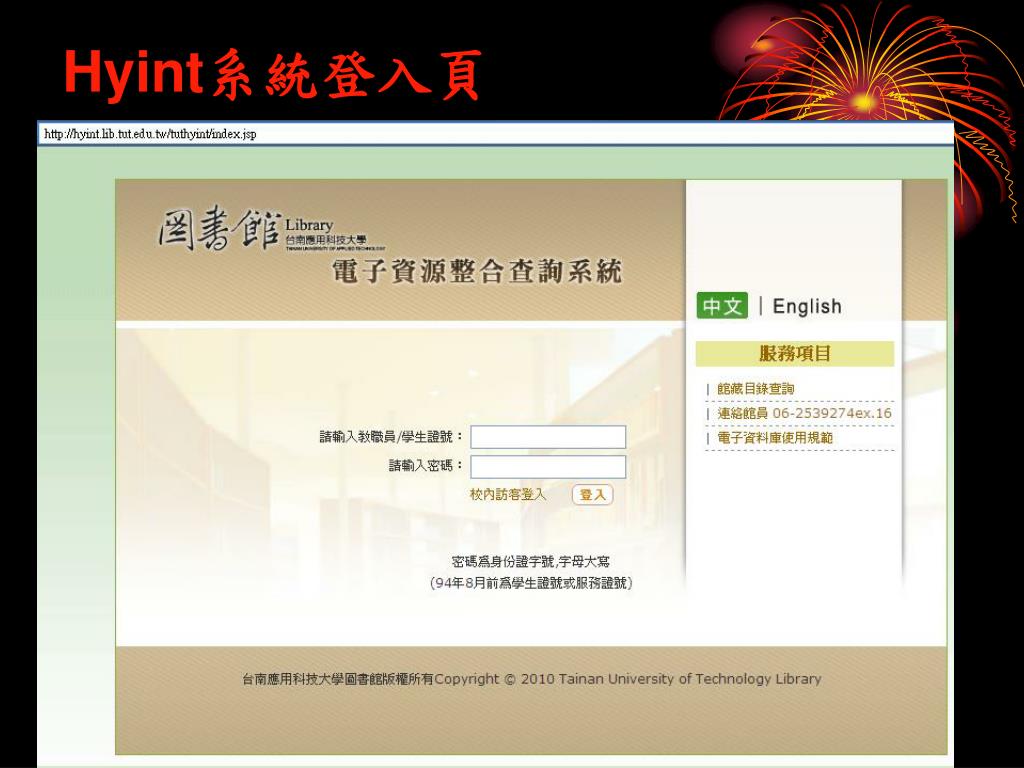The width and height of the screenshot is (1024, 768).
Task: Open the 校內訪客登入 campus guest login link
Action: click(x=507, y=494)
